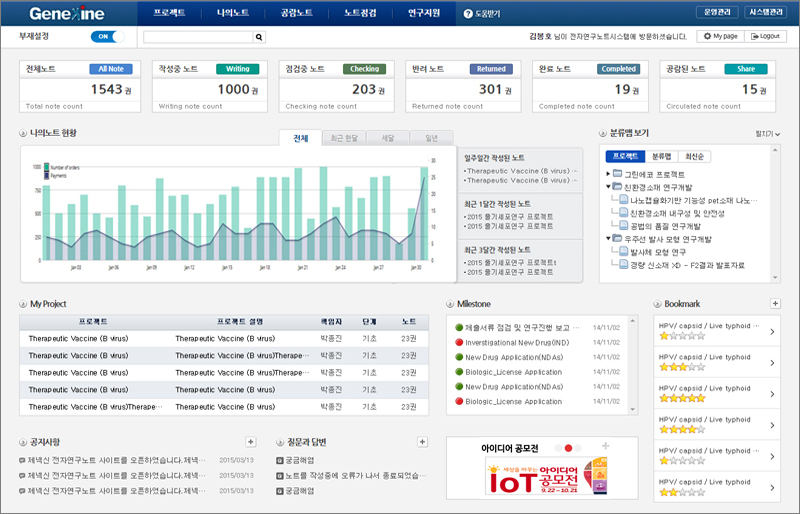Click the plus icon beside 공지사항
Screen dimensions: 800x514
(x=251, y=441)
